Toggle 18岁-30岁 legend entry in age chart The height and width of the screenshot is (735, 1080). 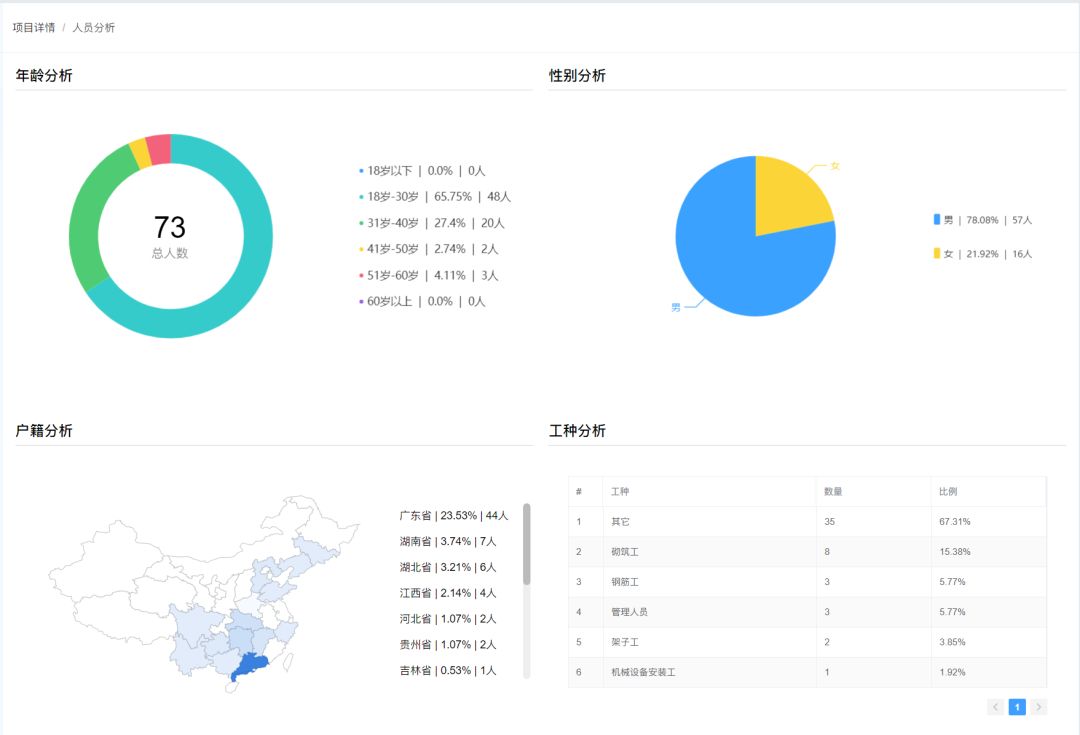point(434,197)
